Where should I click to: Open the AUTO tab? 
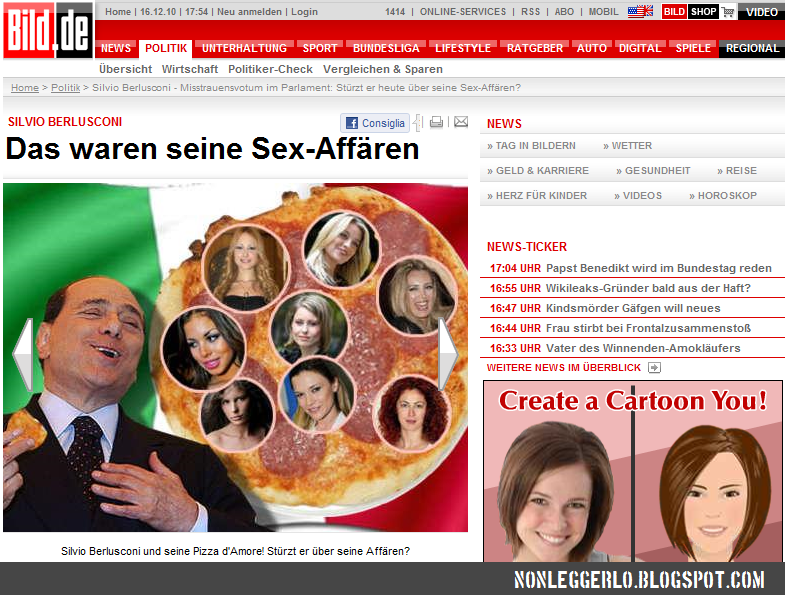coord(591,49)
